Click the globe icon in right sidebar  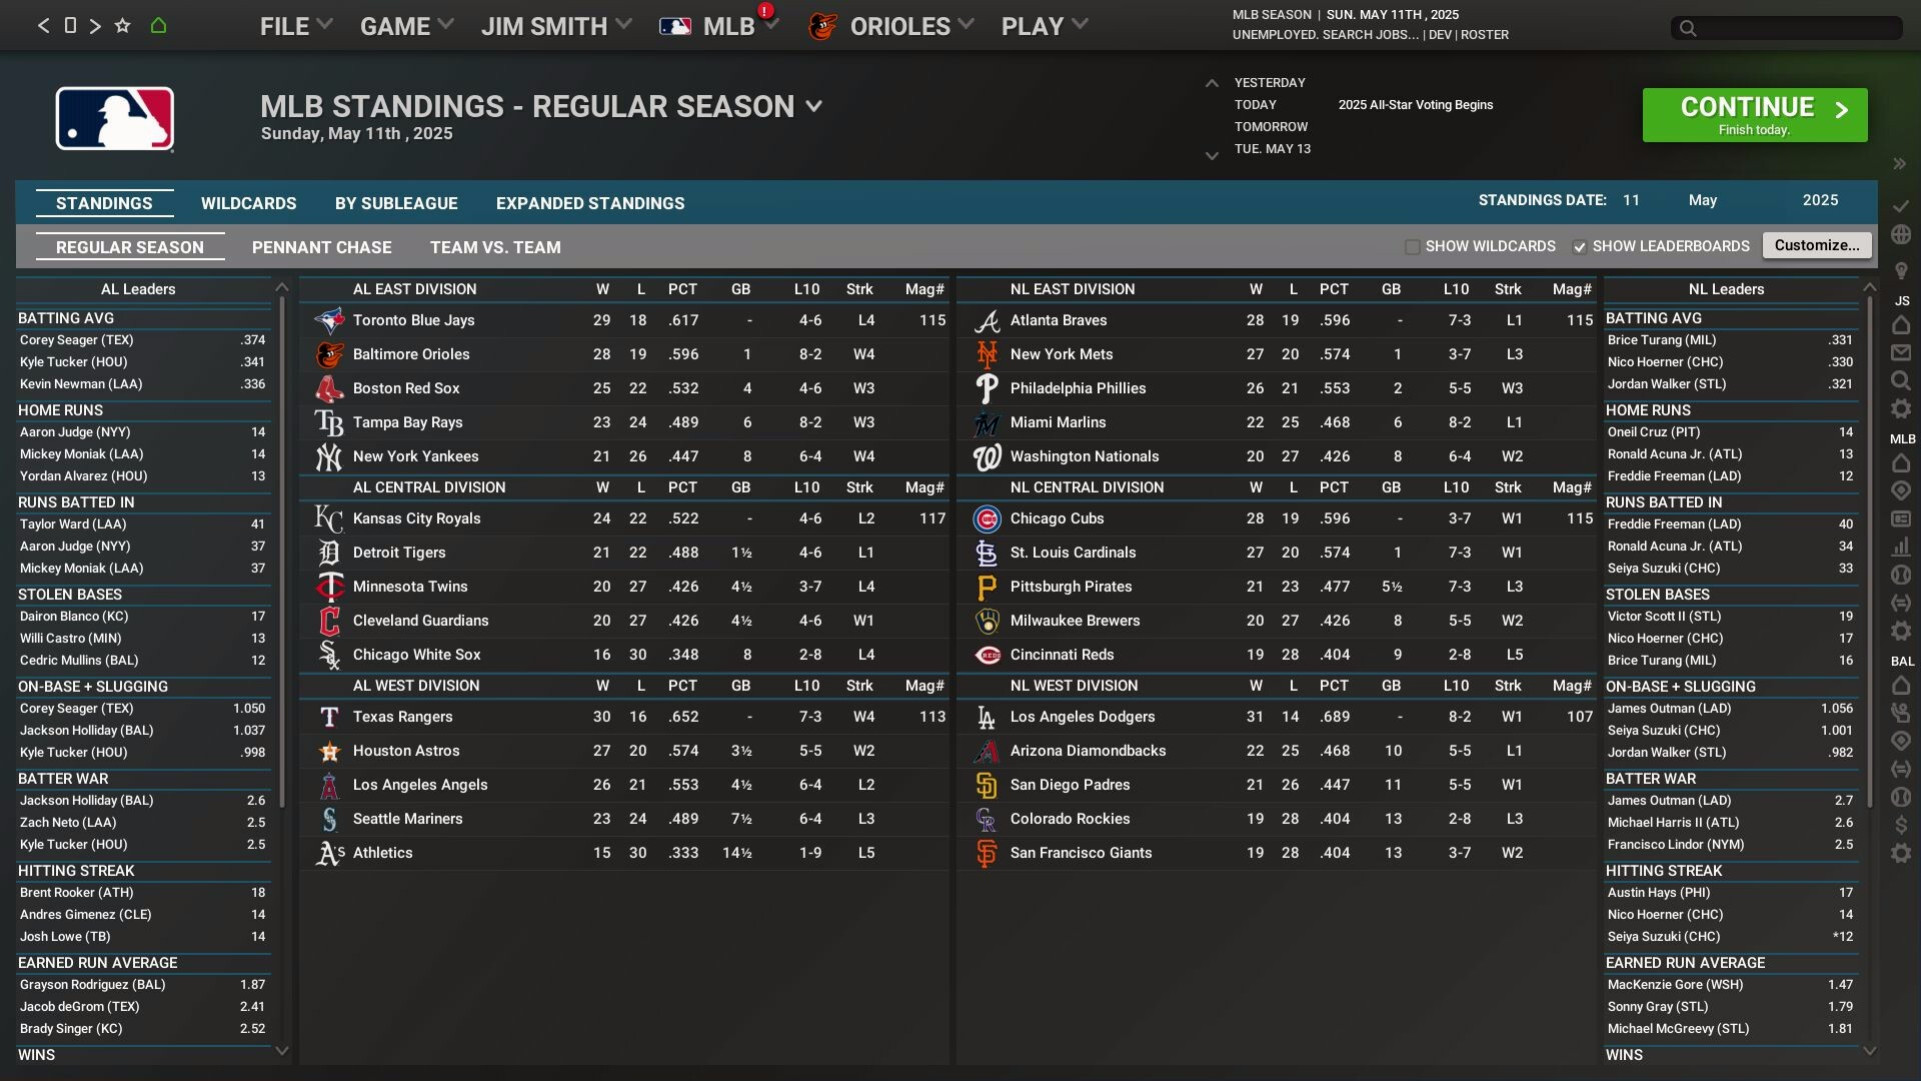(1901, 235)
